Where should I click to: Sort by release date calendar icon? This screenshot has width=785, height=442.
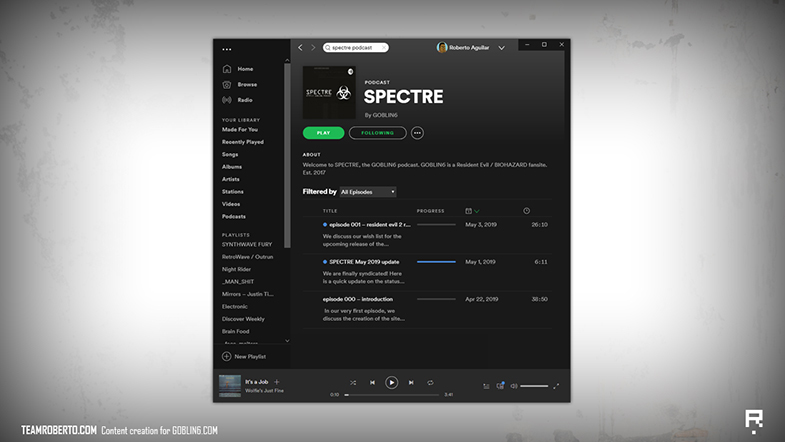(469, 211)
